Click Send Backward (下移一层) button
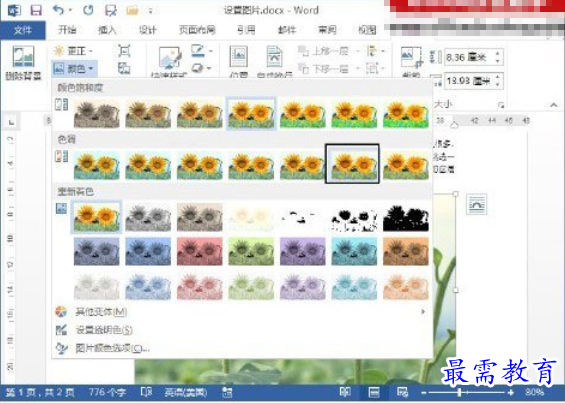Viewport: 565px width, 403px height. [323, 68]
